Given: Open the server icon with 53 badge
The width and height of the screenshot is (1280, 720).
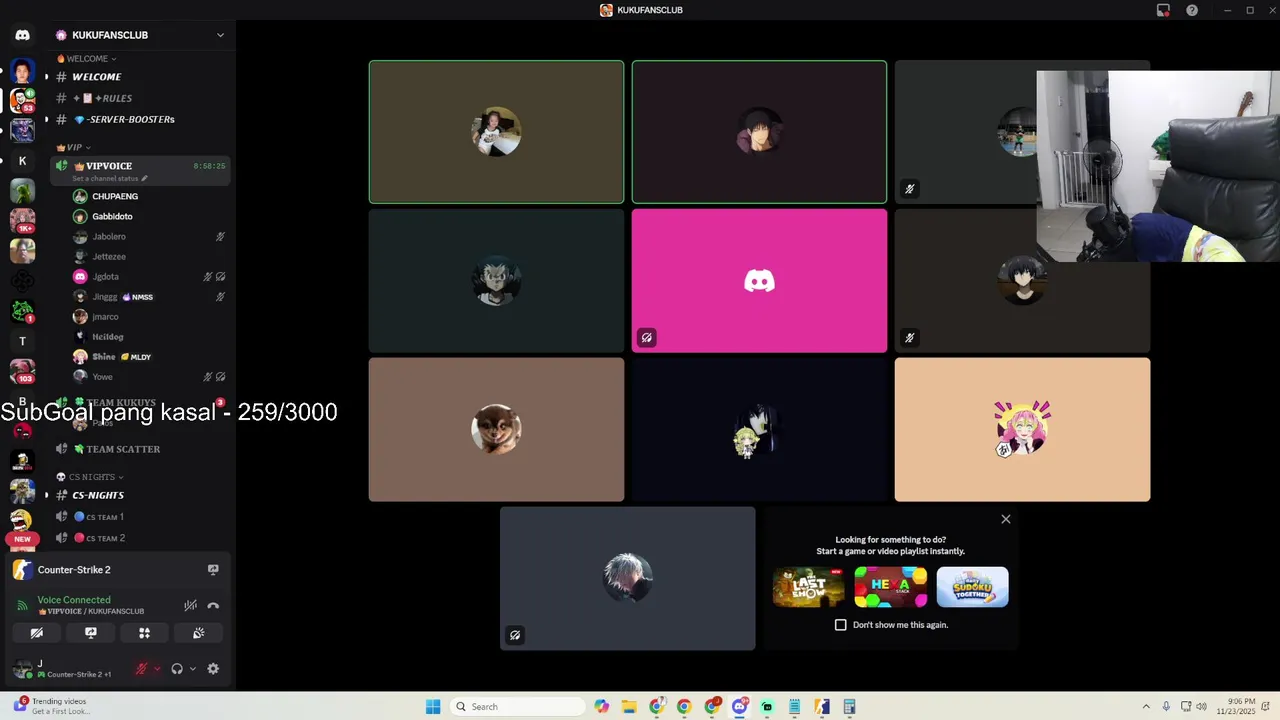Looking at the screenshot, I should pos(22,100).
